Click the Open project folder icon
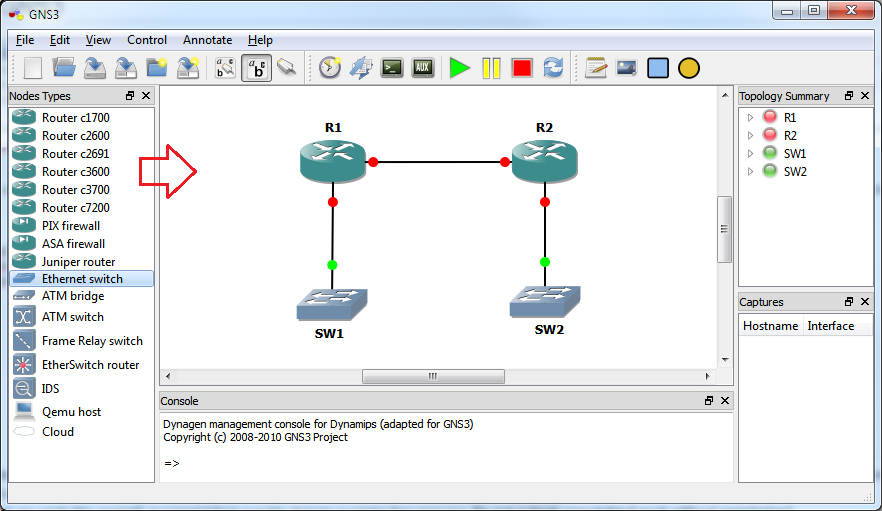Viewport: 882px width, 511px height. pos(64,68)
